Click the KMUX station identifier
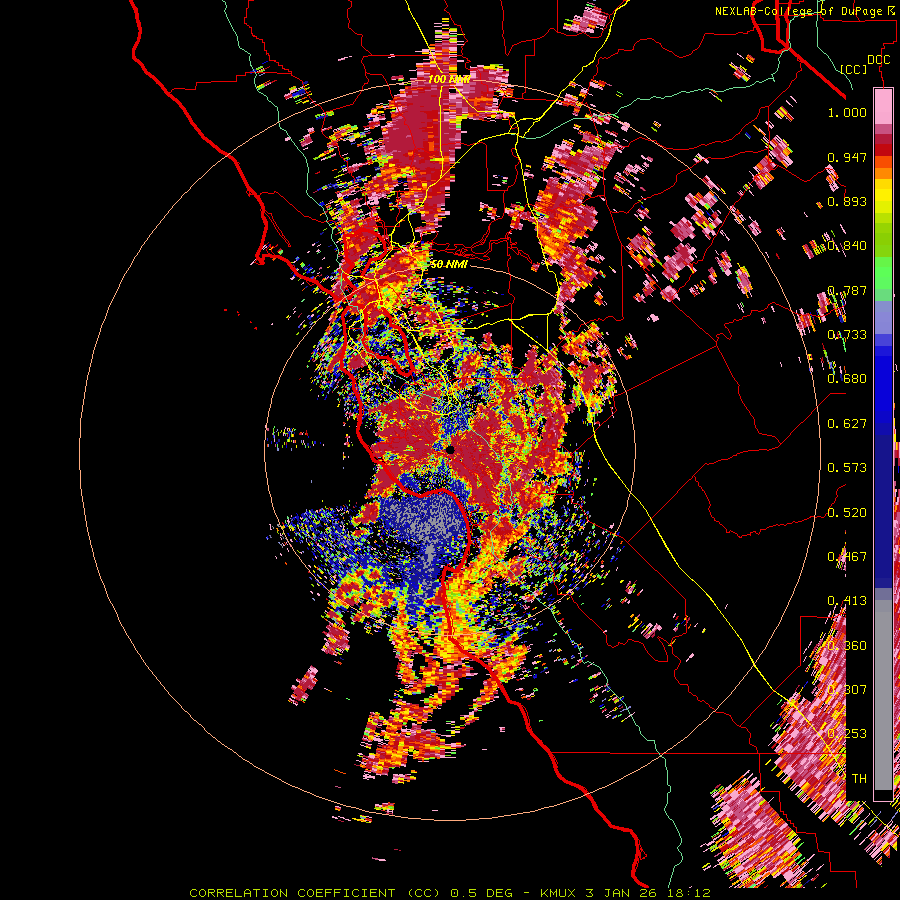Viewport: 900px width, 900px height. 560,893
